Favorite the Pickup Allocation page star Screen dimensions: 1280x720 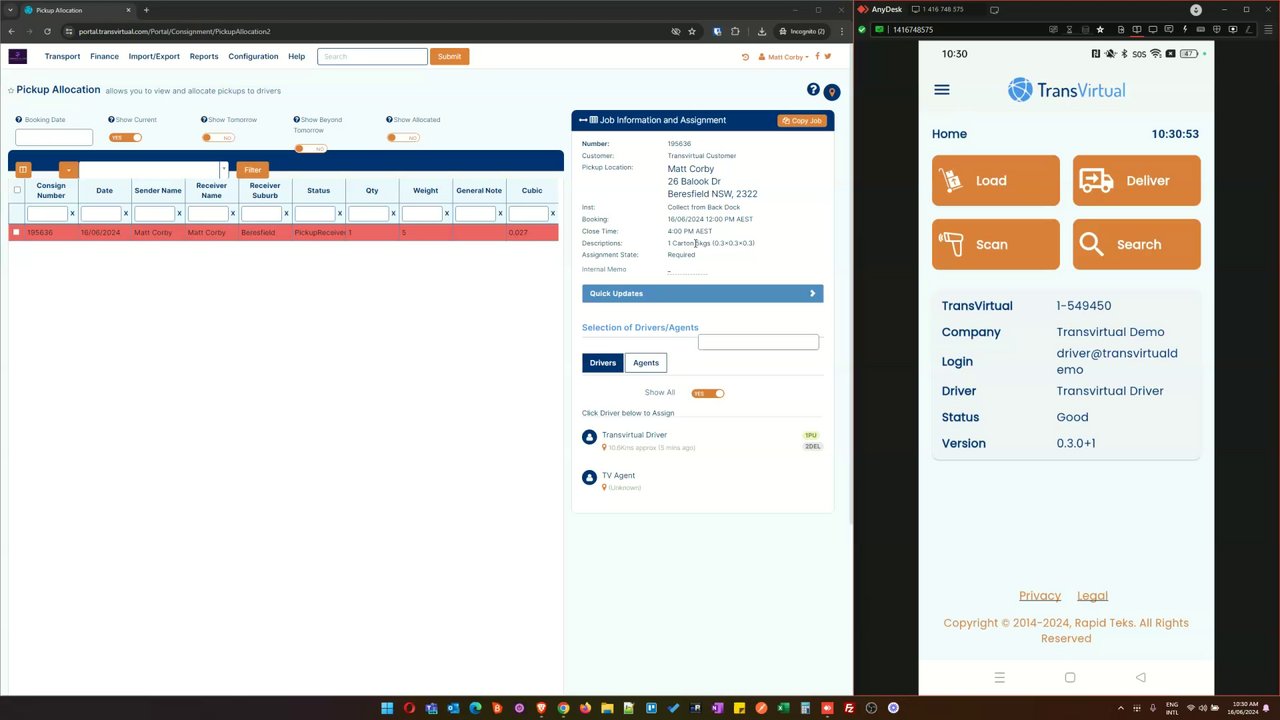(x=11, y=91)
